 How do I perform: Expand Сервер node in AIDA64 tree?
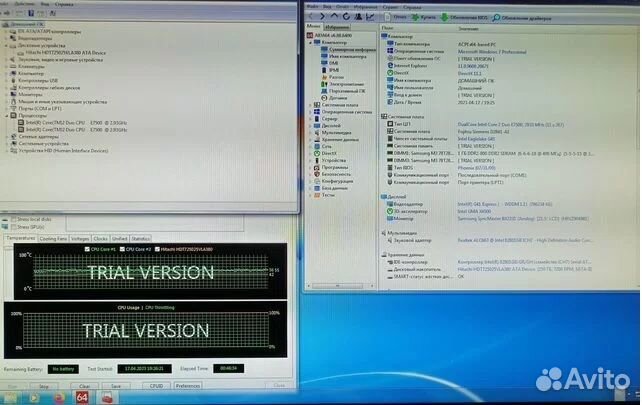point(310,119)
